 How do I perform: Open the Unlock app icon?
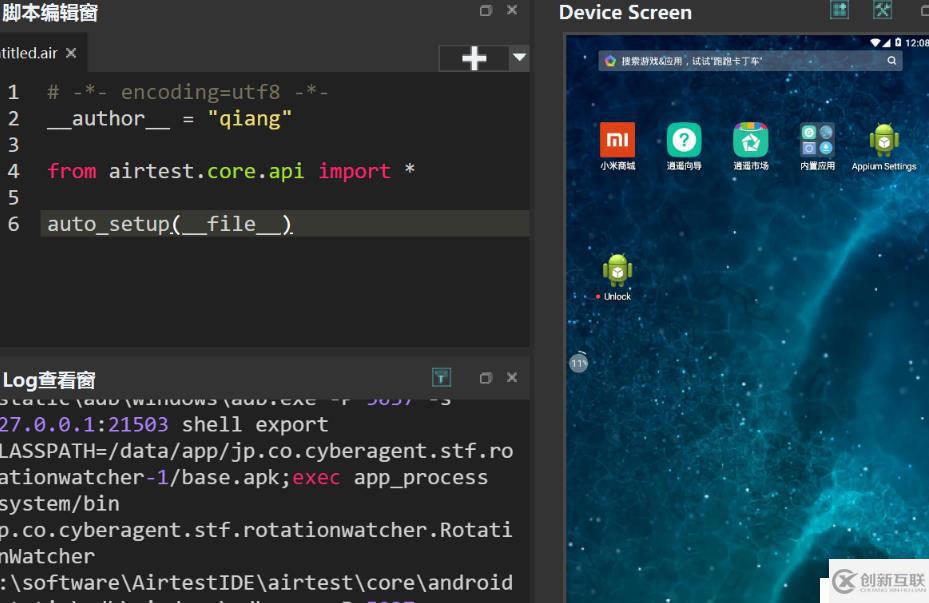click(x=617, y=270)
